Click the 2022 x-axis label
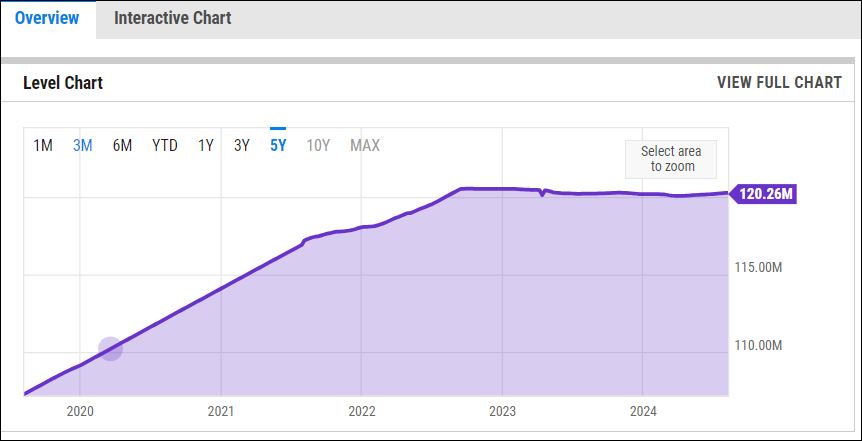The width and height of the screenshot is (862, 441). coord(362,411)
